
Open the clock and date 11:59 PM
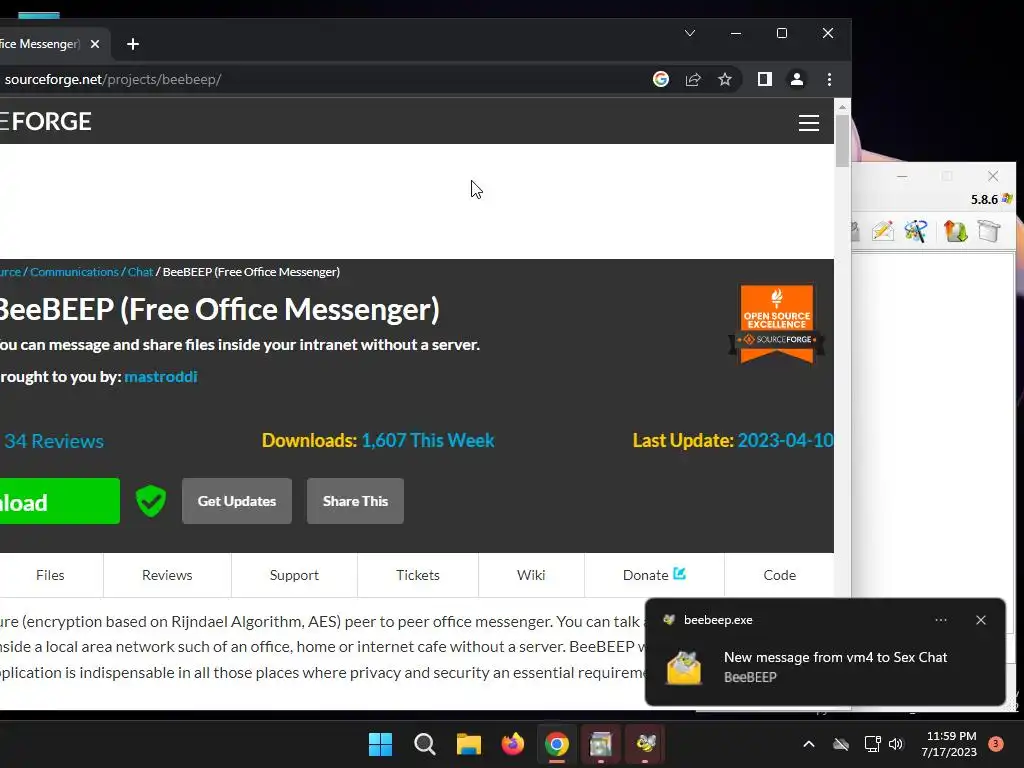pyautogui.click(x=950, y=744)
